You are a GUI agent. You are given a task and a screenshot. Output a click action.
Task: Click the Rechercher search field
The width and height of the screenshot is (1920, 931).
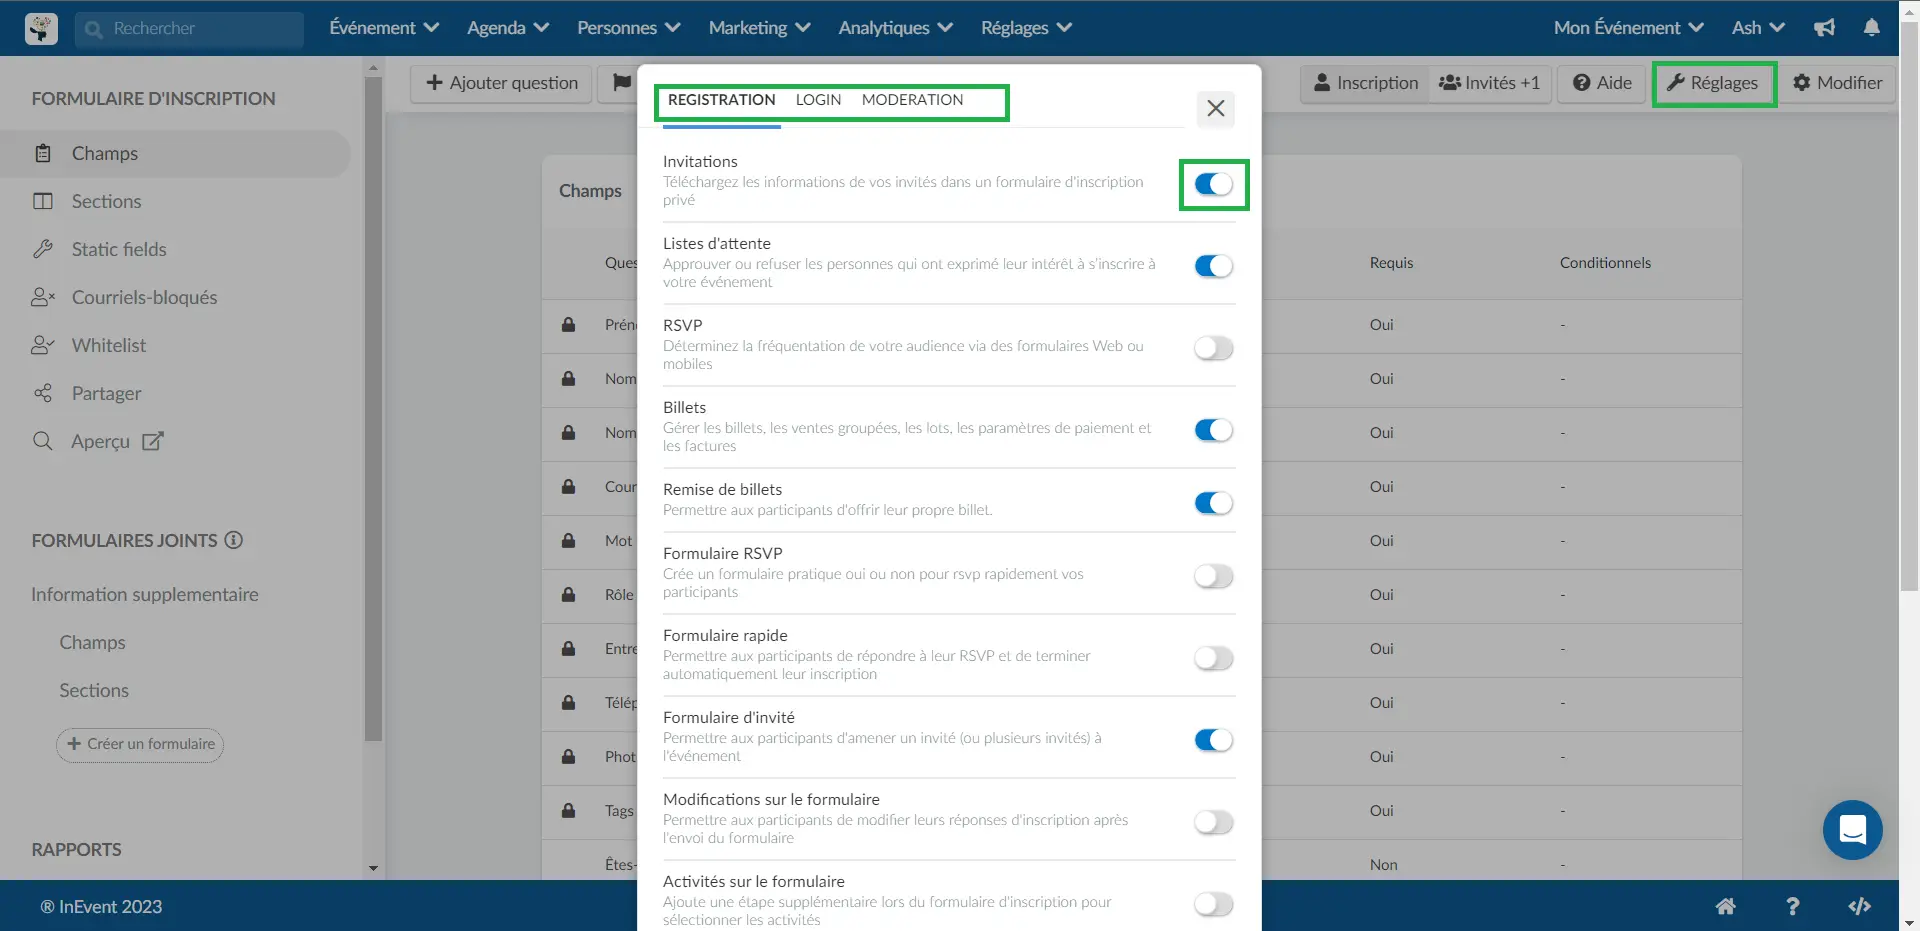[189, 29]
